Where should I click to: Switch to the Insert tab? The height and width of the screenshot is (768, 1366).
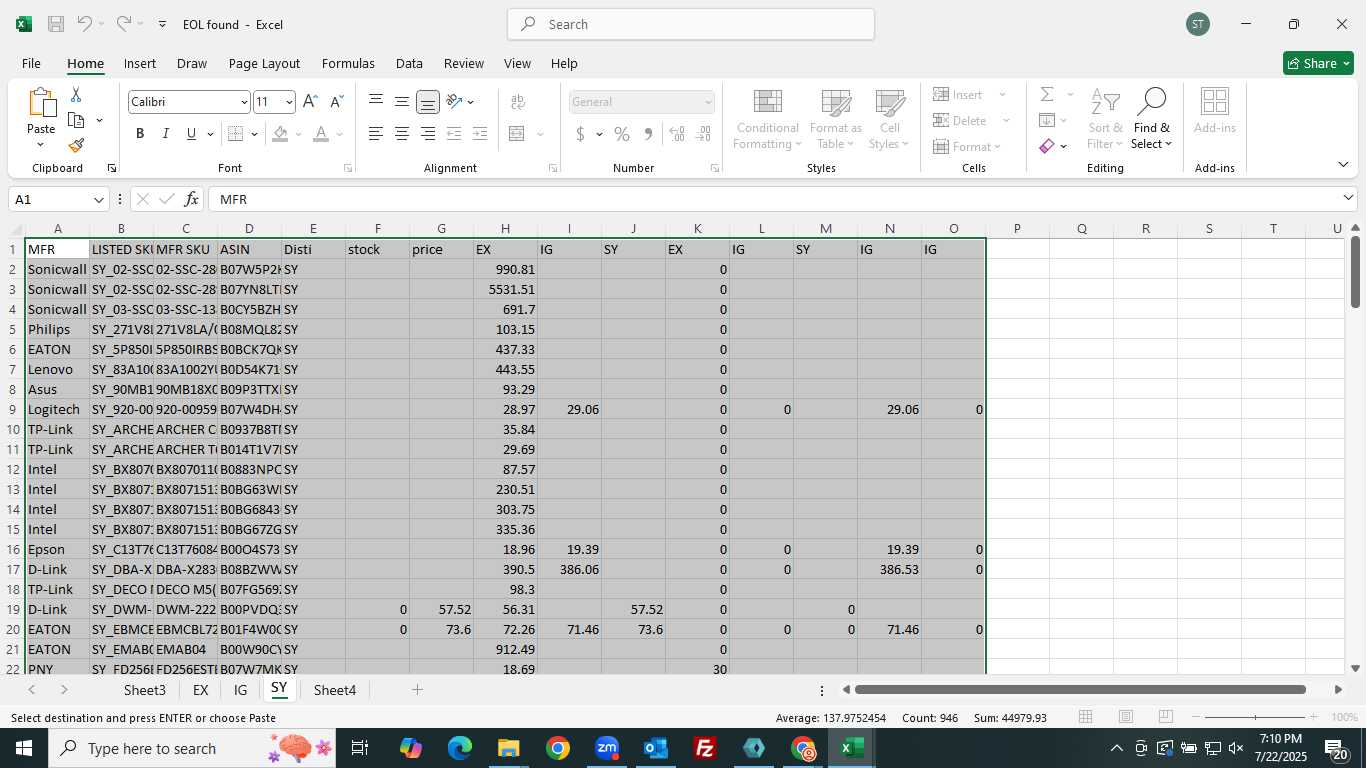[140, 63]
